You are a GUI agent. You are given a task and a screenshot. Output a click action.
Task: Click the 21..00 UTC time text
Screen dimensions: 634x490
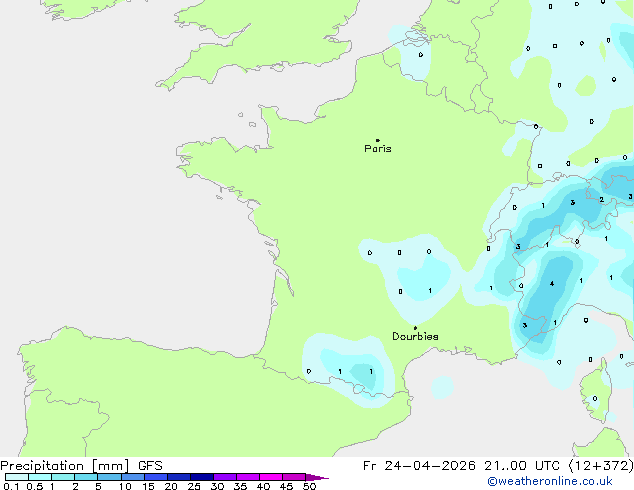522,466
